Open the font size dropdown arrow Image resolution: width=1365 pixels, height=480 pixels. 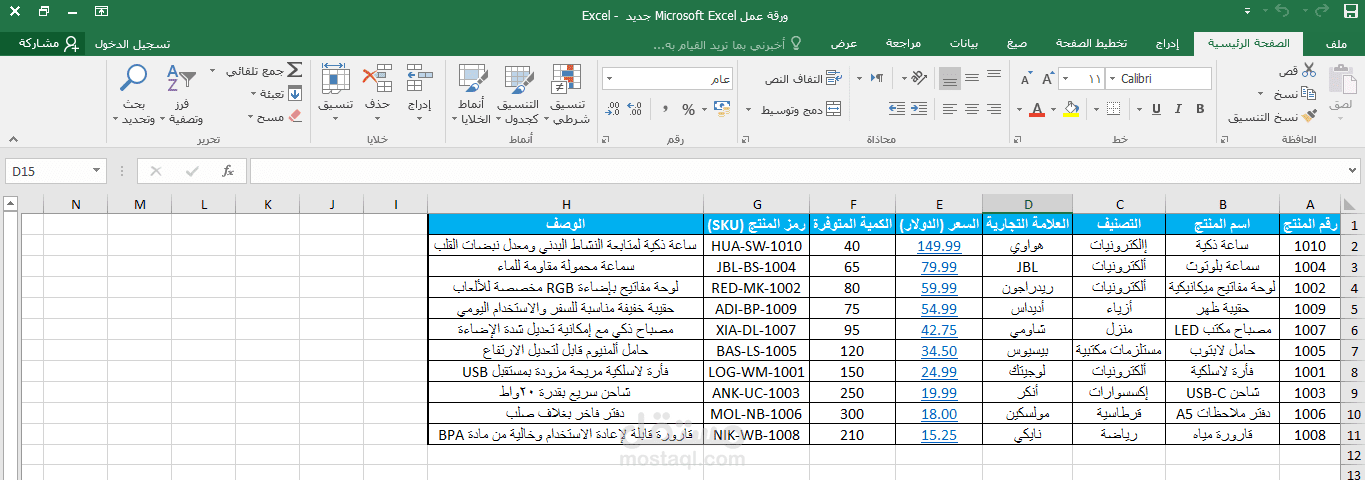[1065, 78]
